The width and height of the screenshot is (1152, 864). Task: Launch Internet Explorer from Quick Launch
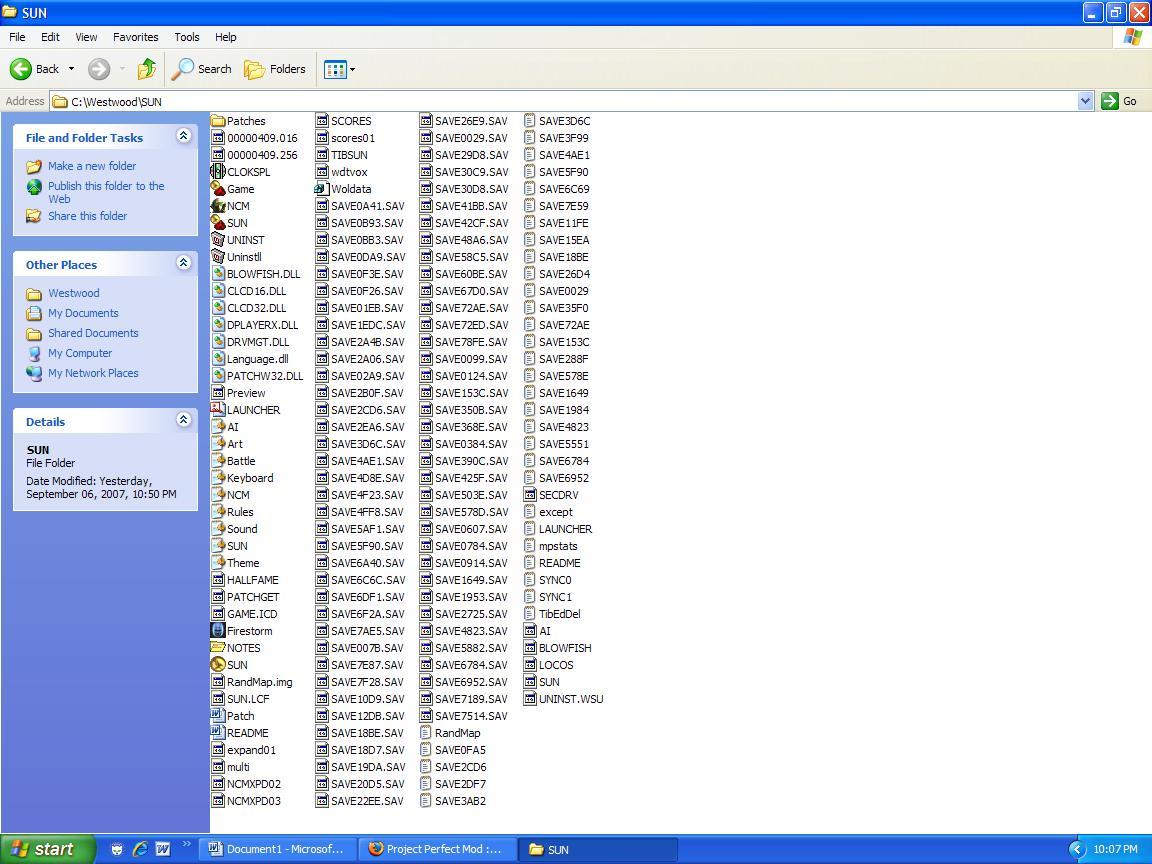point(140,849)
